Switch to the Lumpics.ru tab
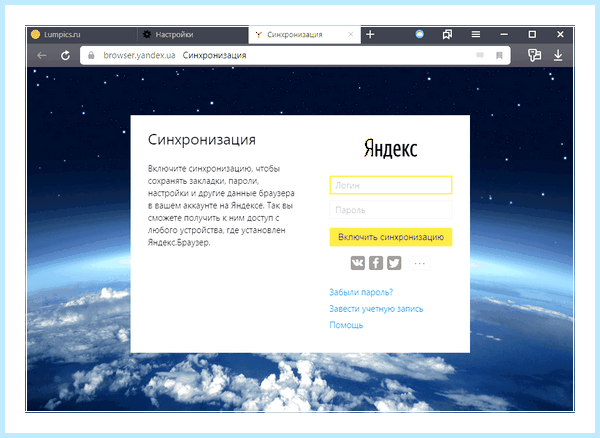Viewport: 600px width, 438px height. (x=82, y=34)
